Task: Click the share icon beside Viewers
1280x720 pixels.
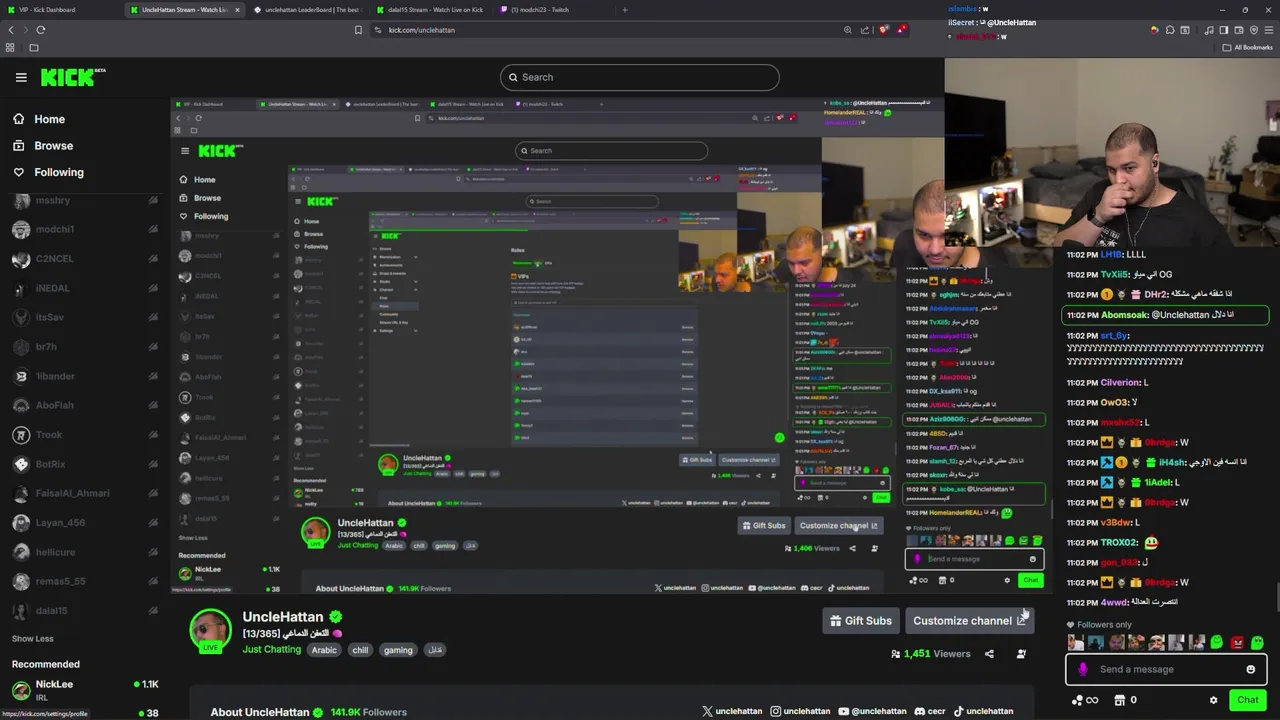Action: pyautogui.click(x=989, y=654)
